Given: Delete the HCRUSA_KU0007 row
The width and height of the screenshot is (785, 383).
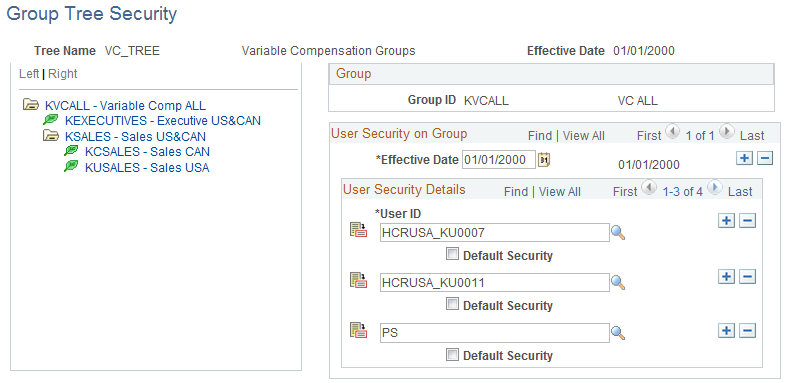Looking at the screenshot, I should [747, 221].
